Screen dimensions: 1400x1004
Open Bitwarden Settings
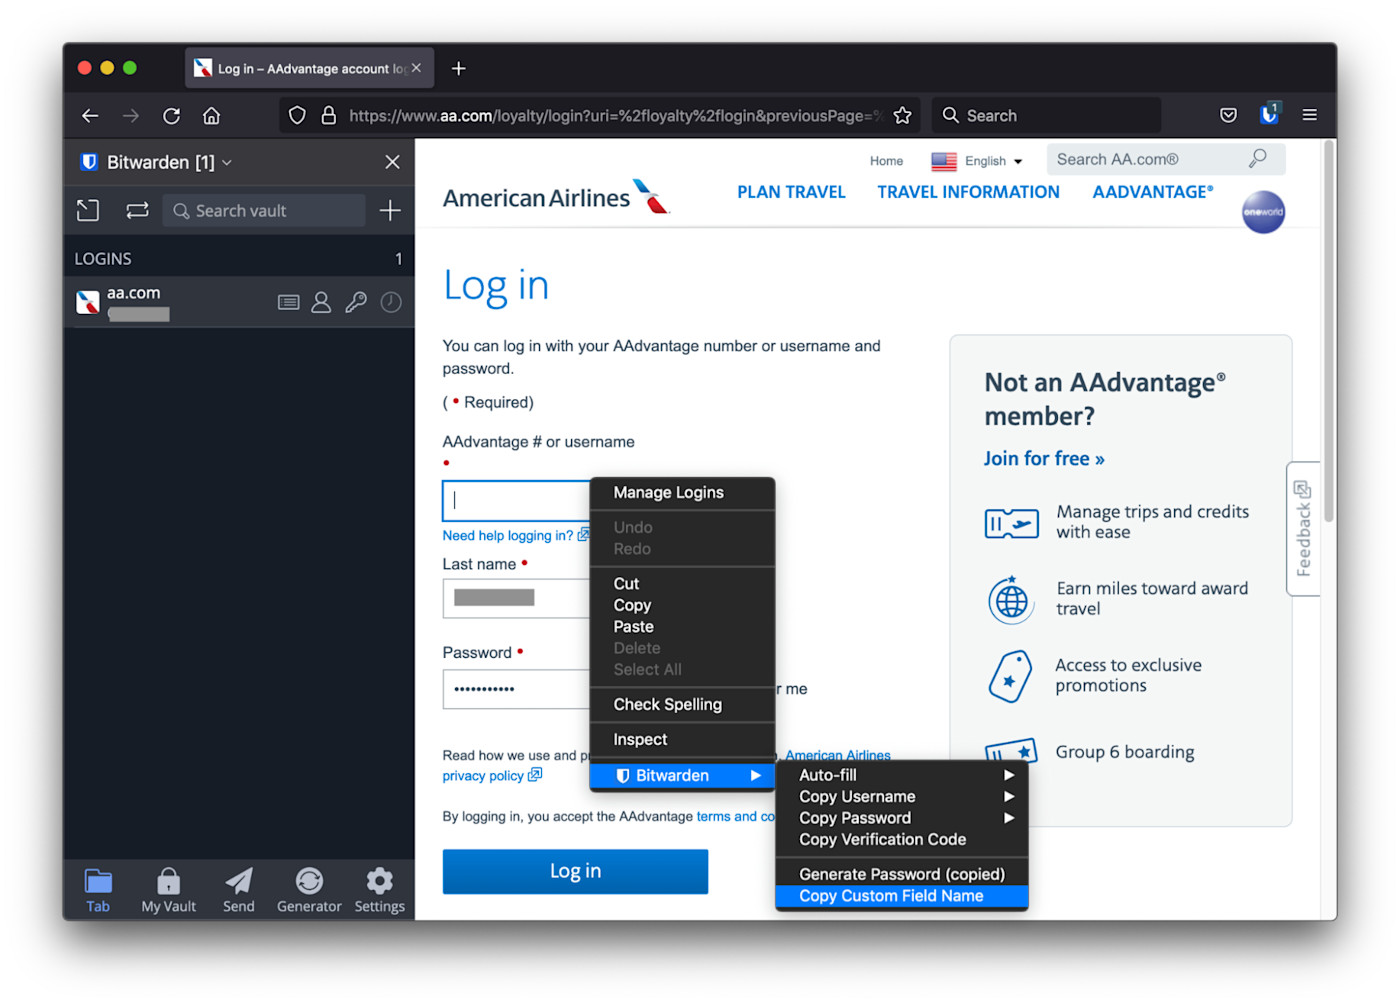click(x=379, y=888)
